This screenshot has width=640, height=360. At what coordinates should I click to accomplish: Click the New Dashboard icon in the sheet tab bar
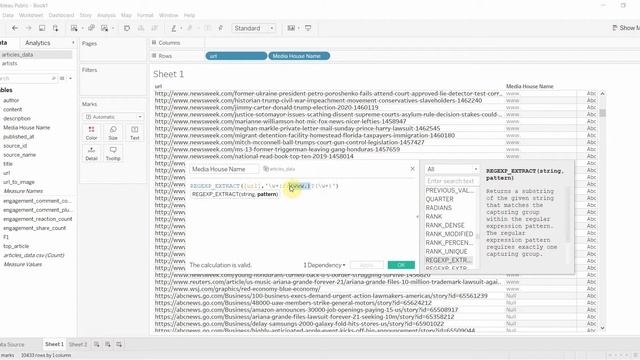[x=108, y=344]
